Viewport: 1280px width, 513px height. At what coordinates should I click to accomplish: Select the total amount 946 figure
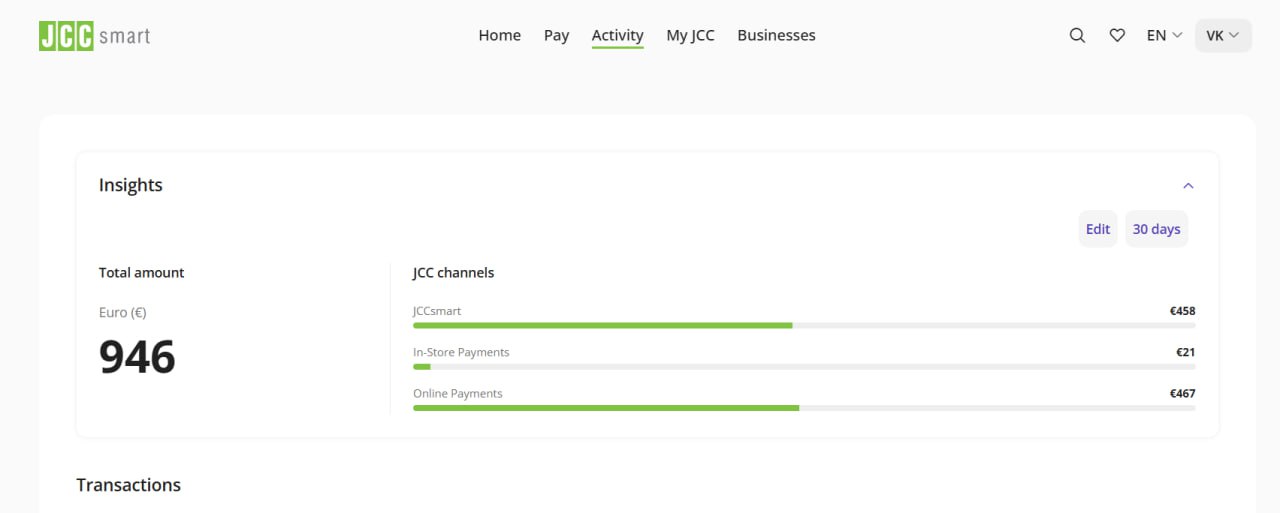137,357
